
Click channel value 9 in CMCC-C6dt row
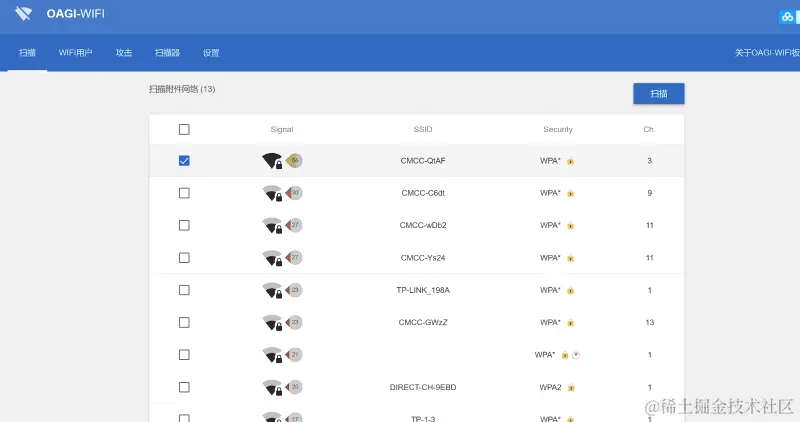coord(649,193)
